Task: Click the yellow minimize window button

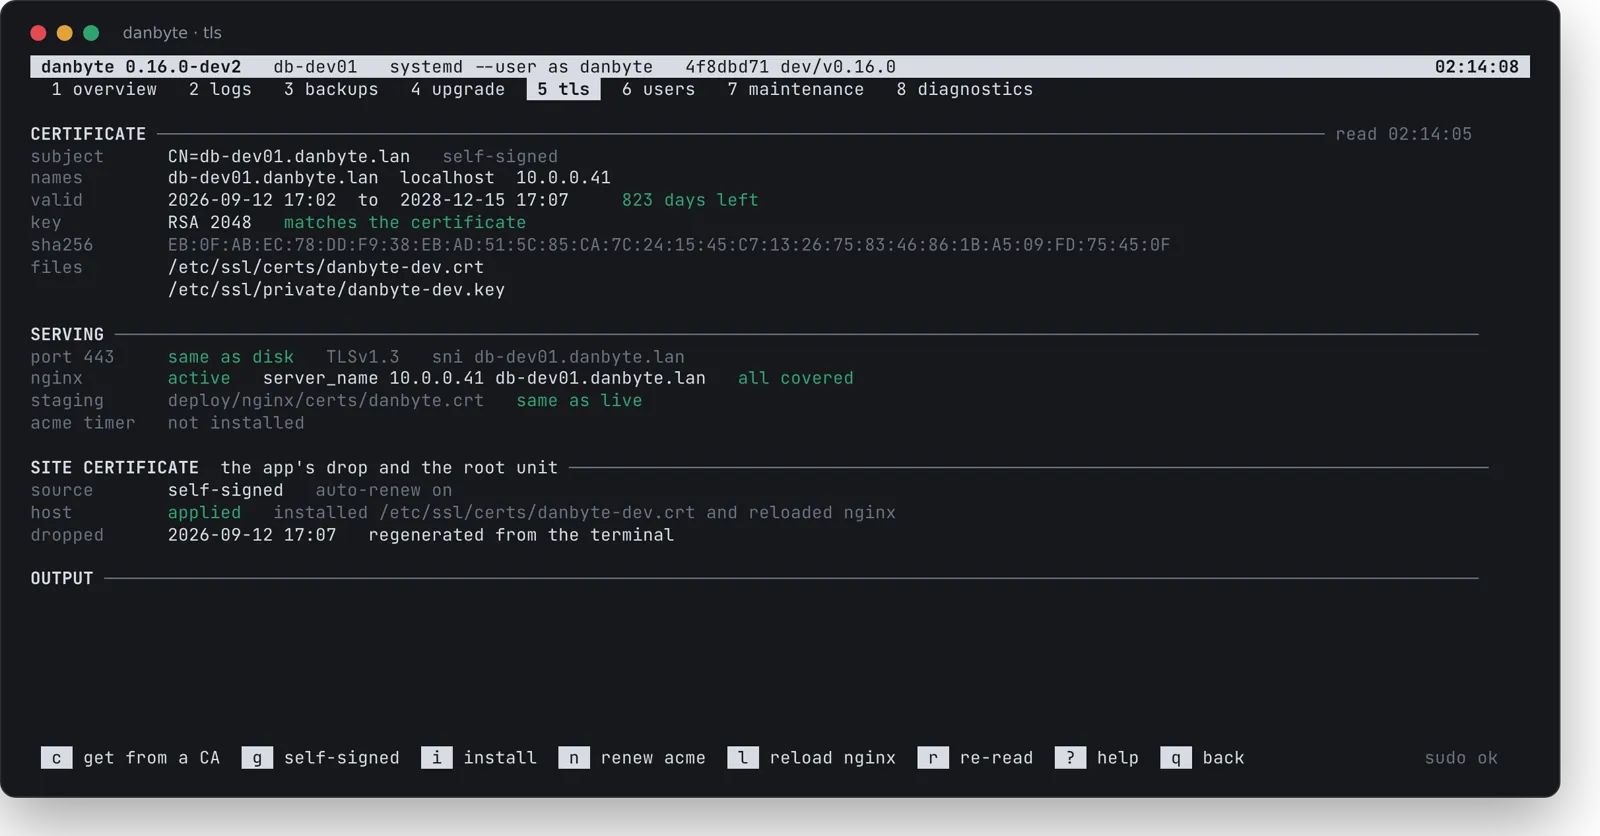Action: (x=65, y=33)
